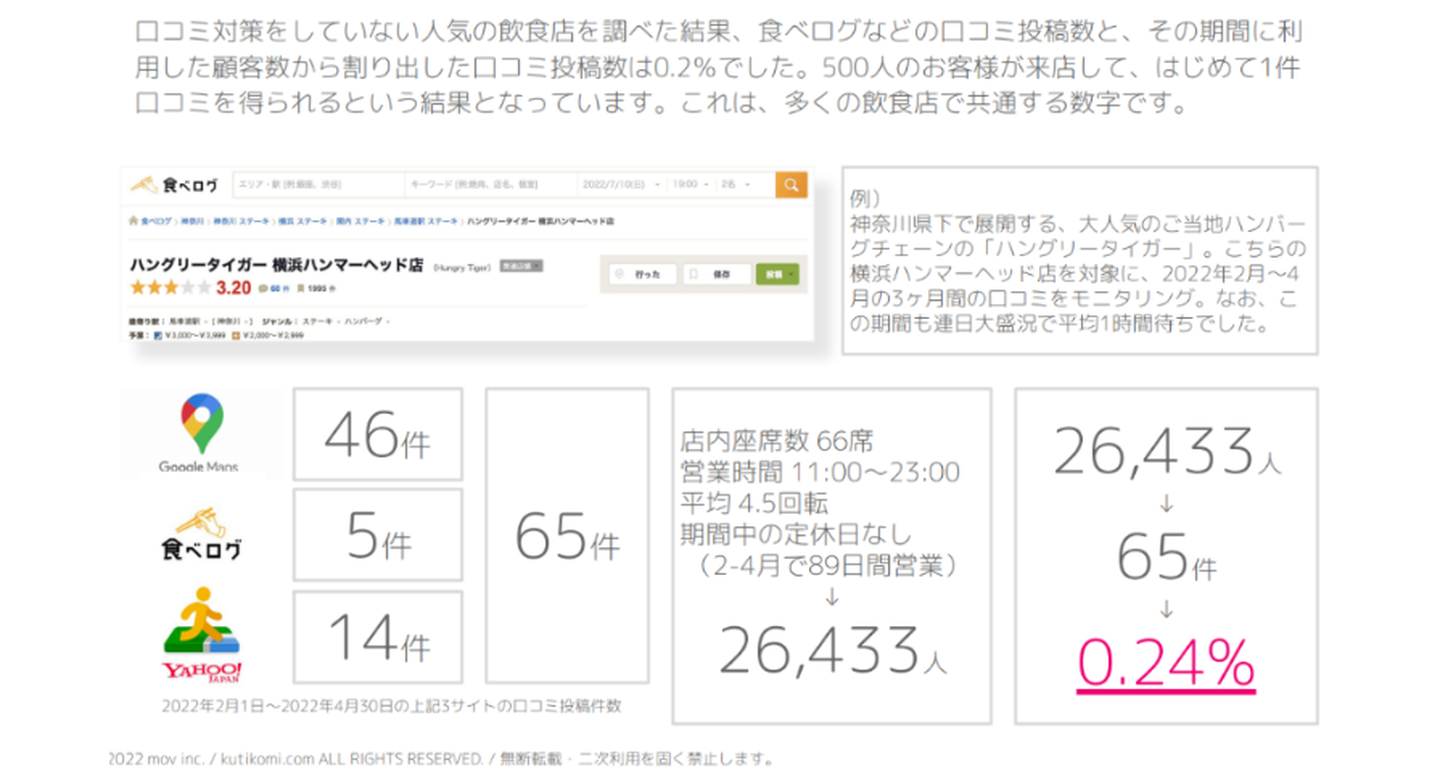Click the orange star rating of the restaurant

[170, 288]
